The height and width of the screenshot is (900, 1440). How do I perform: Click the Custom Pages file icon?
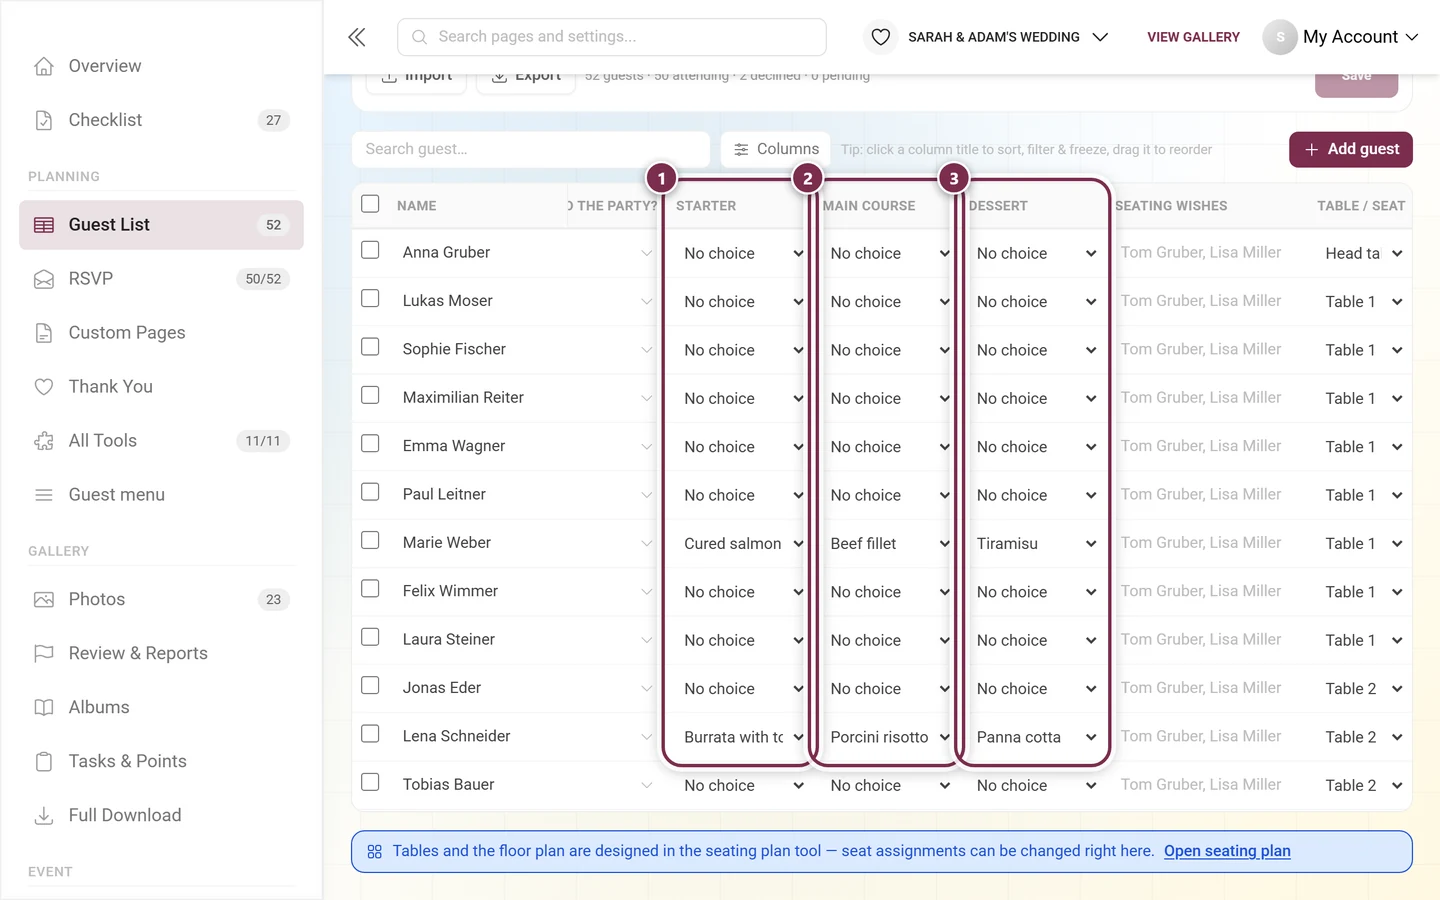click(44, 333)
